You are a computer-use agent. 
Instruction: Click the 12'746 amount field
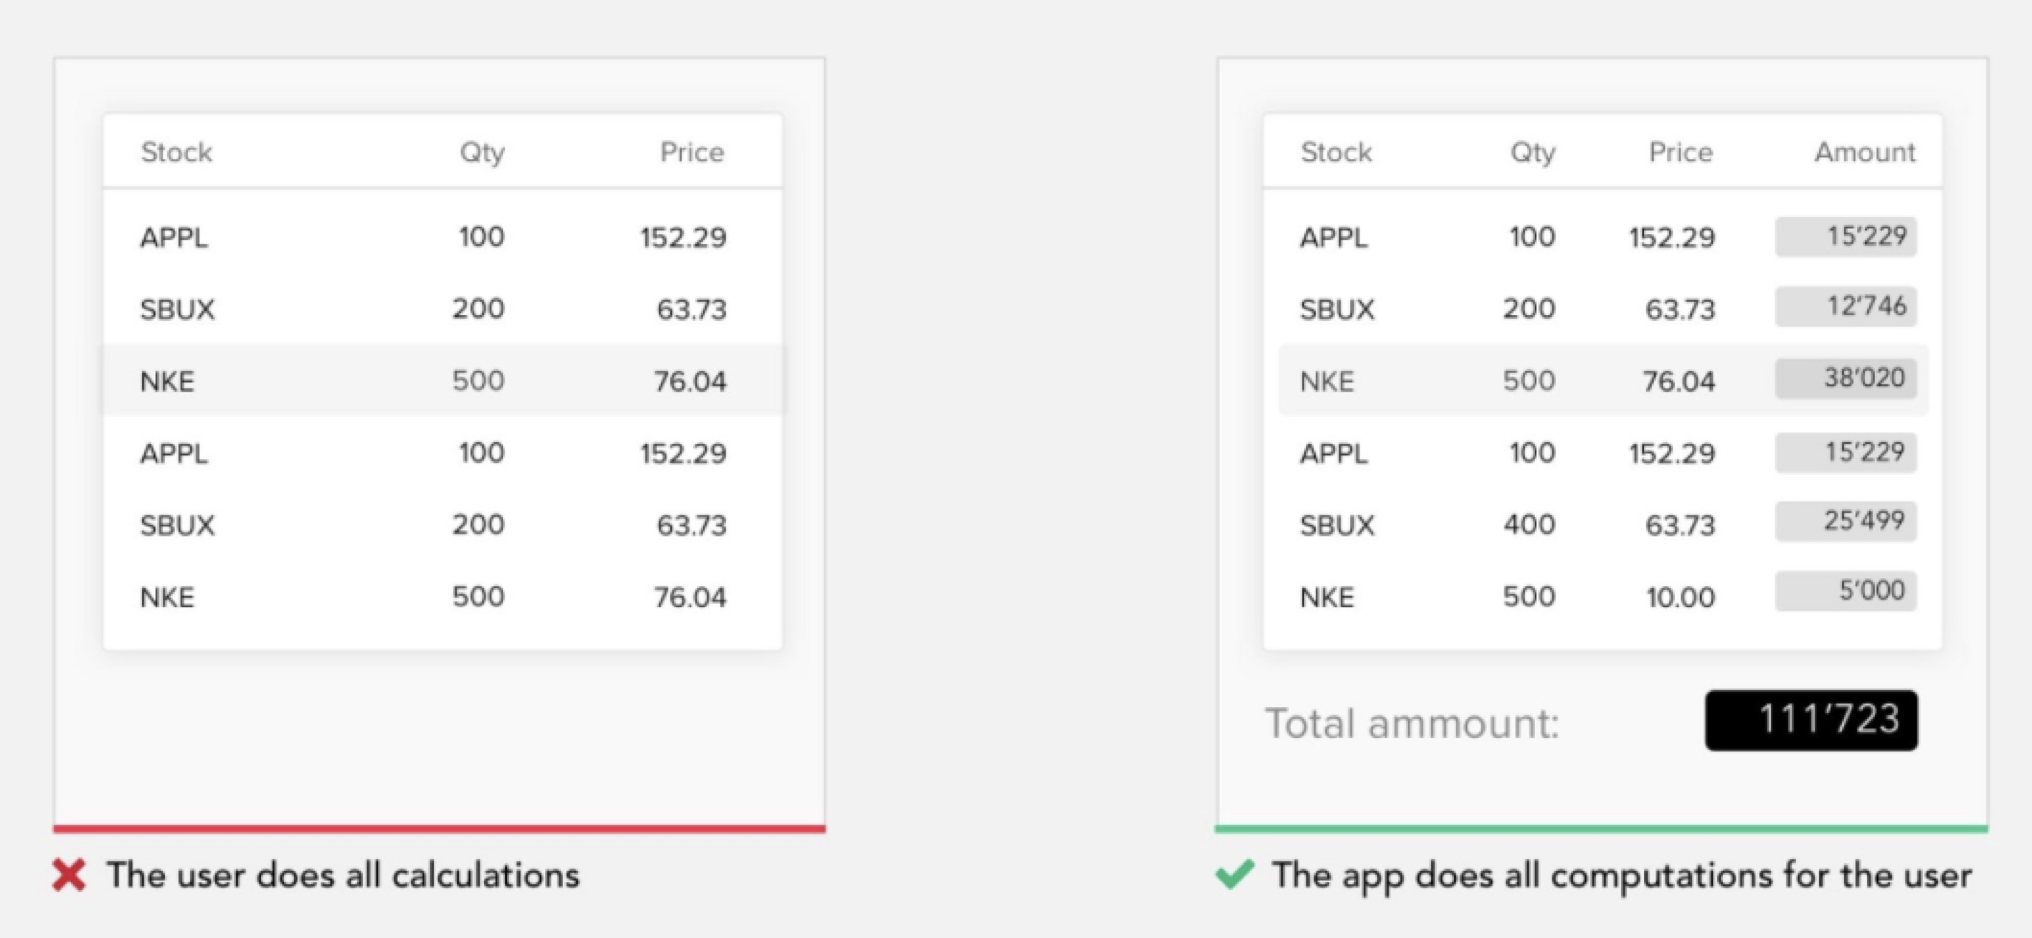[1846, 306]
